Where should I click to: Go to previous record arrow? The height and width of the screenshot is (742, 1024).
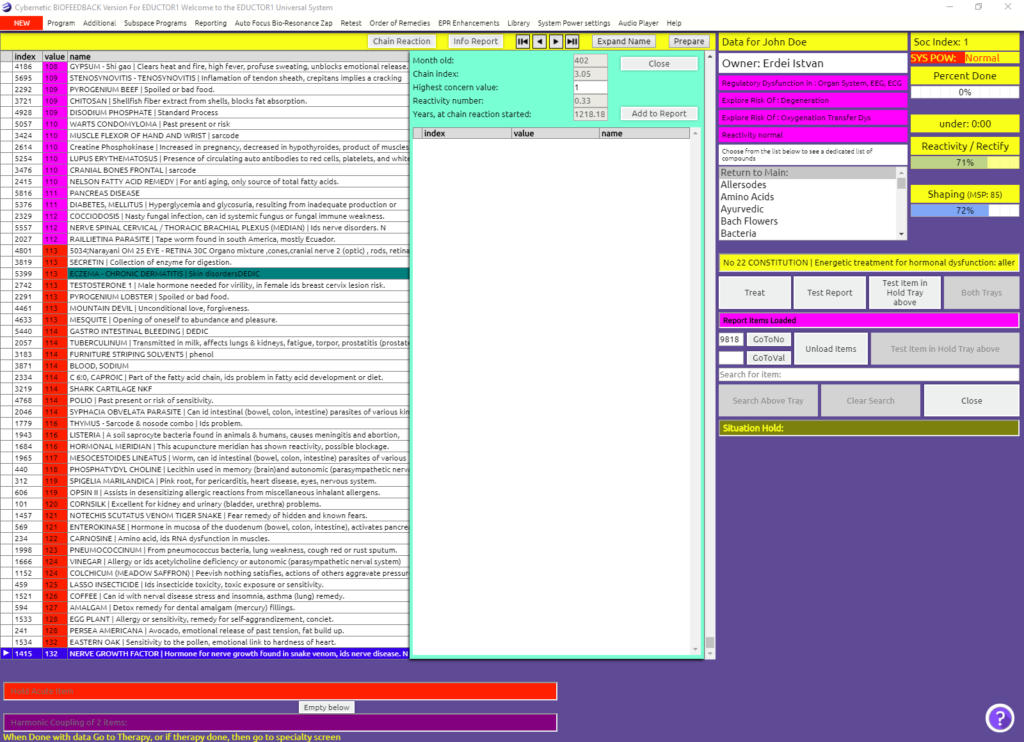click(x=539, y=42)
